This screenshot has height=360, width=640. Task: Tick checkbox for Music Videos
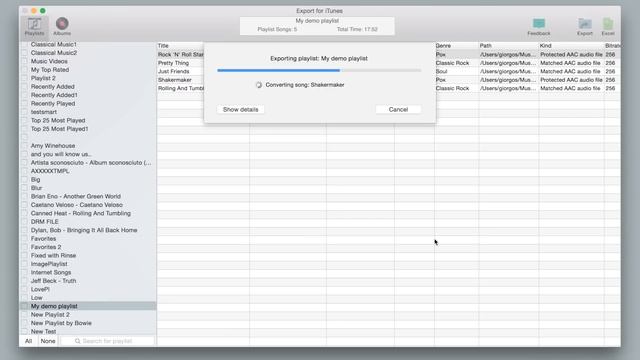point(24,61)
